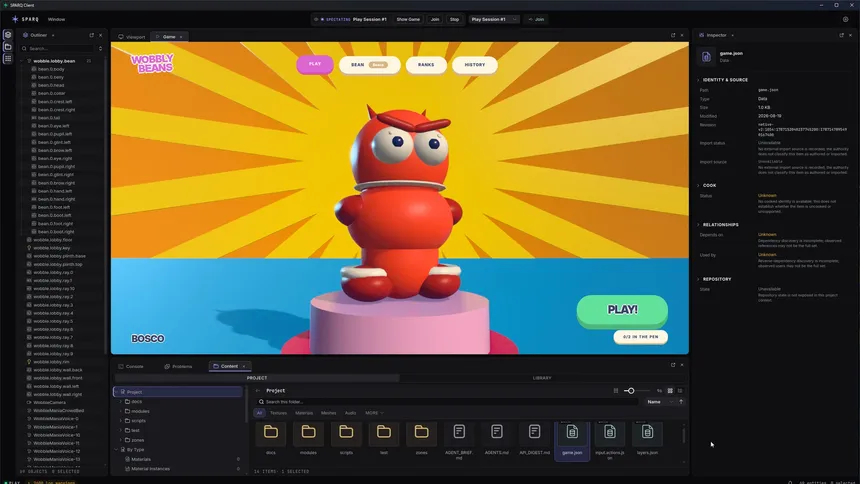
Task: Click the Join button with arrow icon
Action: [x=536, y=19]
